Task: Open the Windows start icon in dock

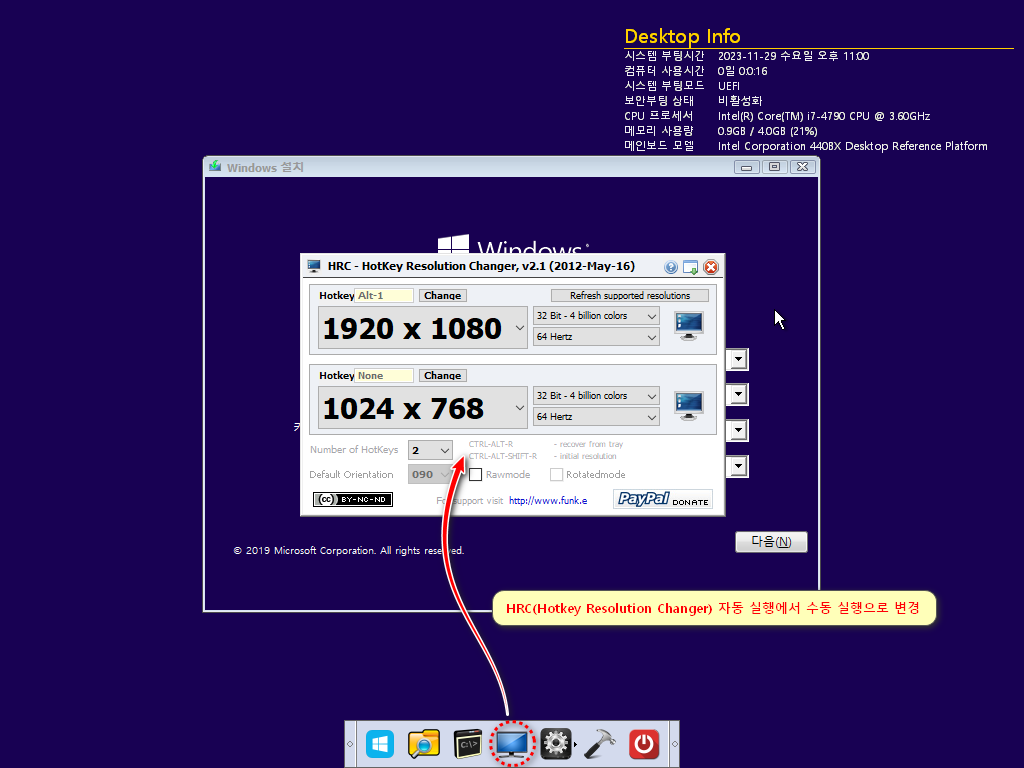Action: tap(380, 744)
